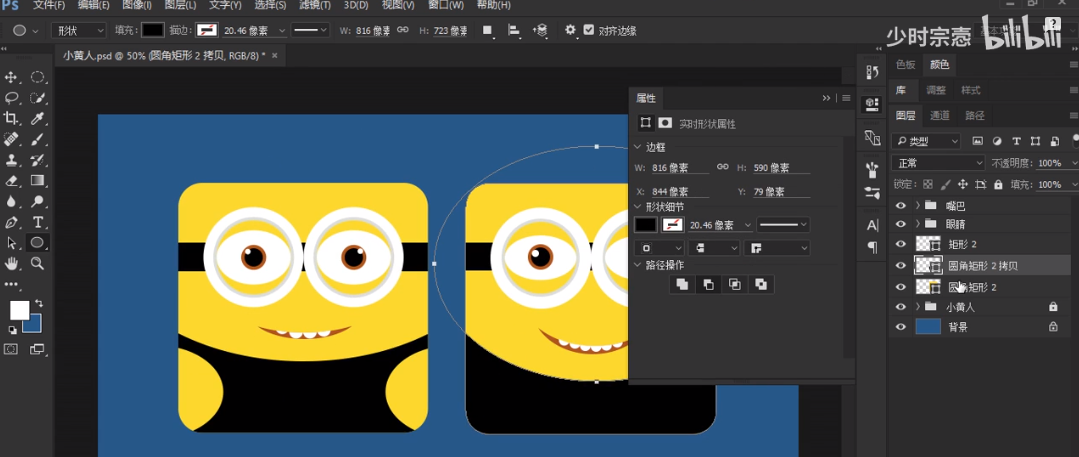Click the Subtract front shape path operation icon
1079x457 pixels.
tap(708, 285)
